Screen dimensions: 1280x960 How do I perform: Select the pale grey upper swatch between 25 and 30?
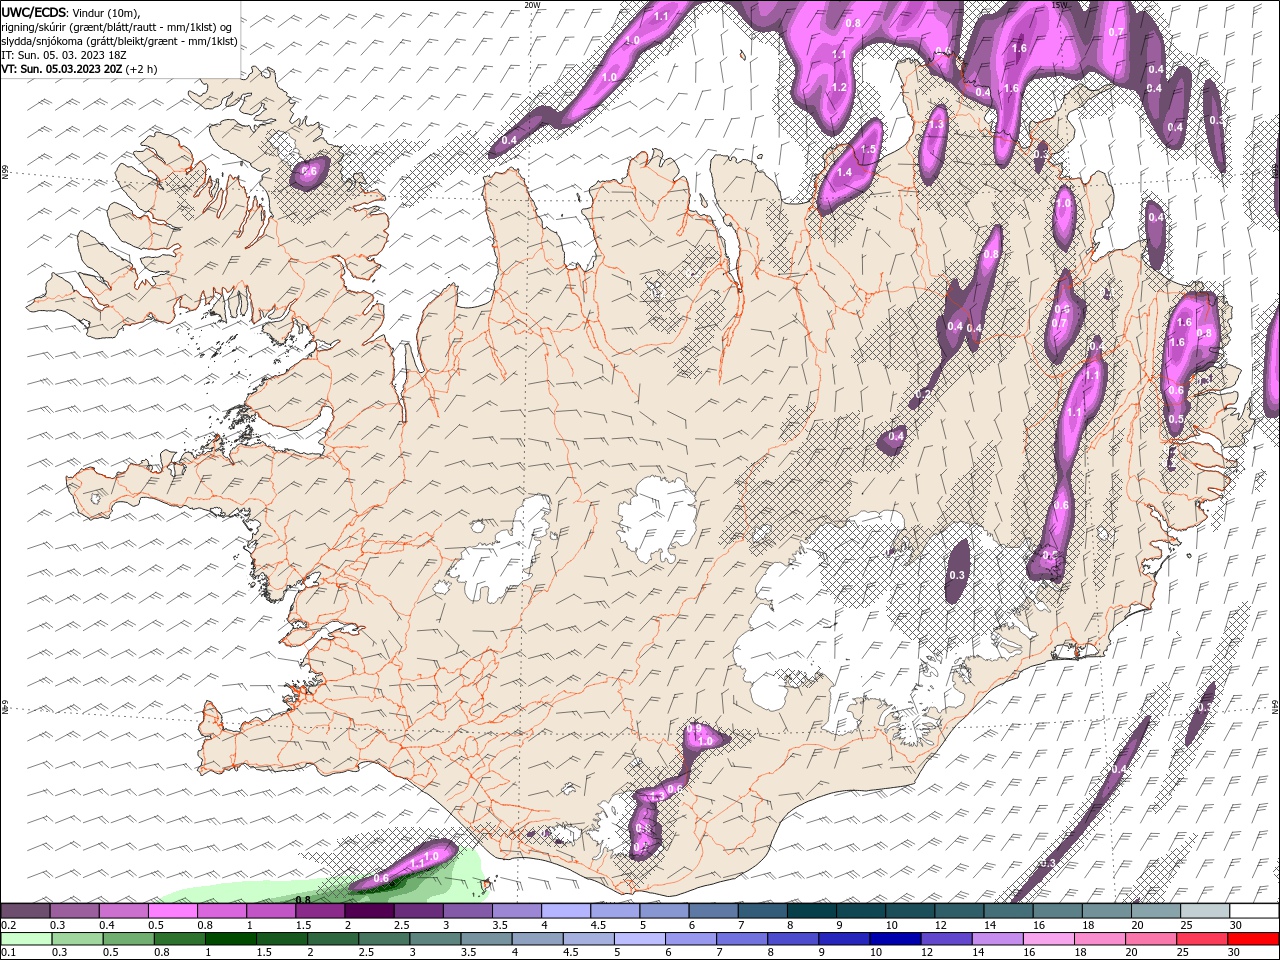pyautogui.click(x=1204, y=910)
